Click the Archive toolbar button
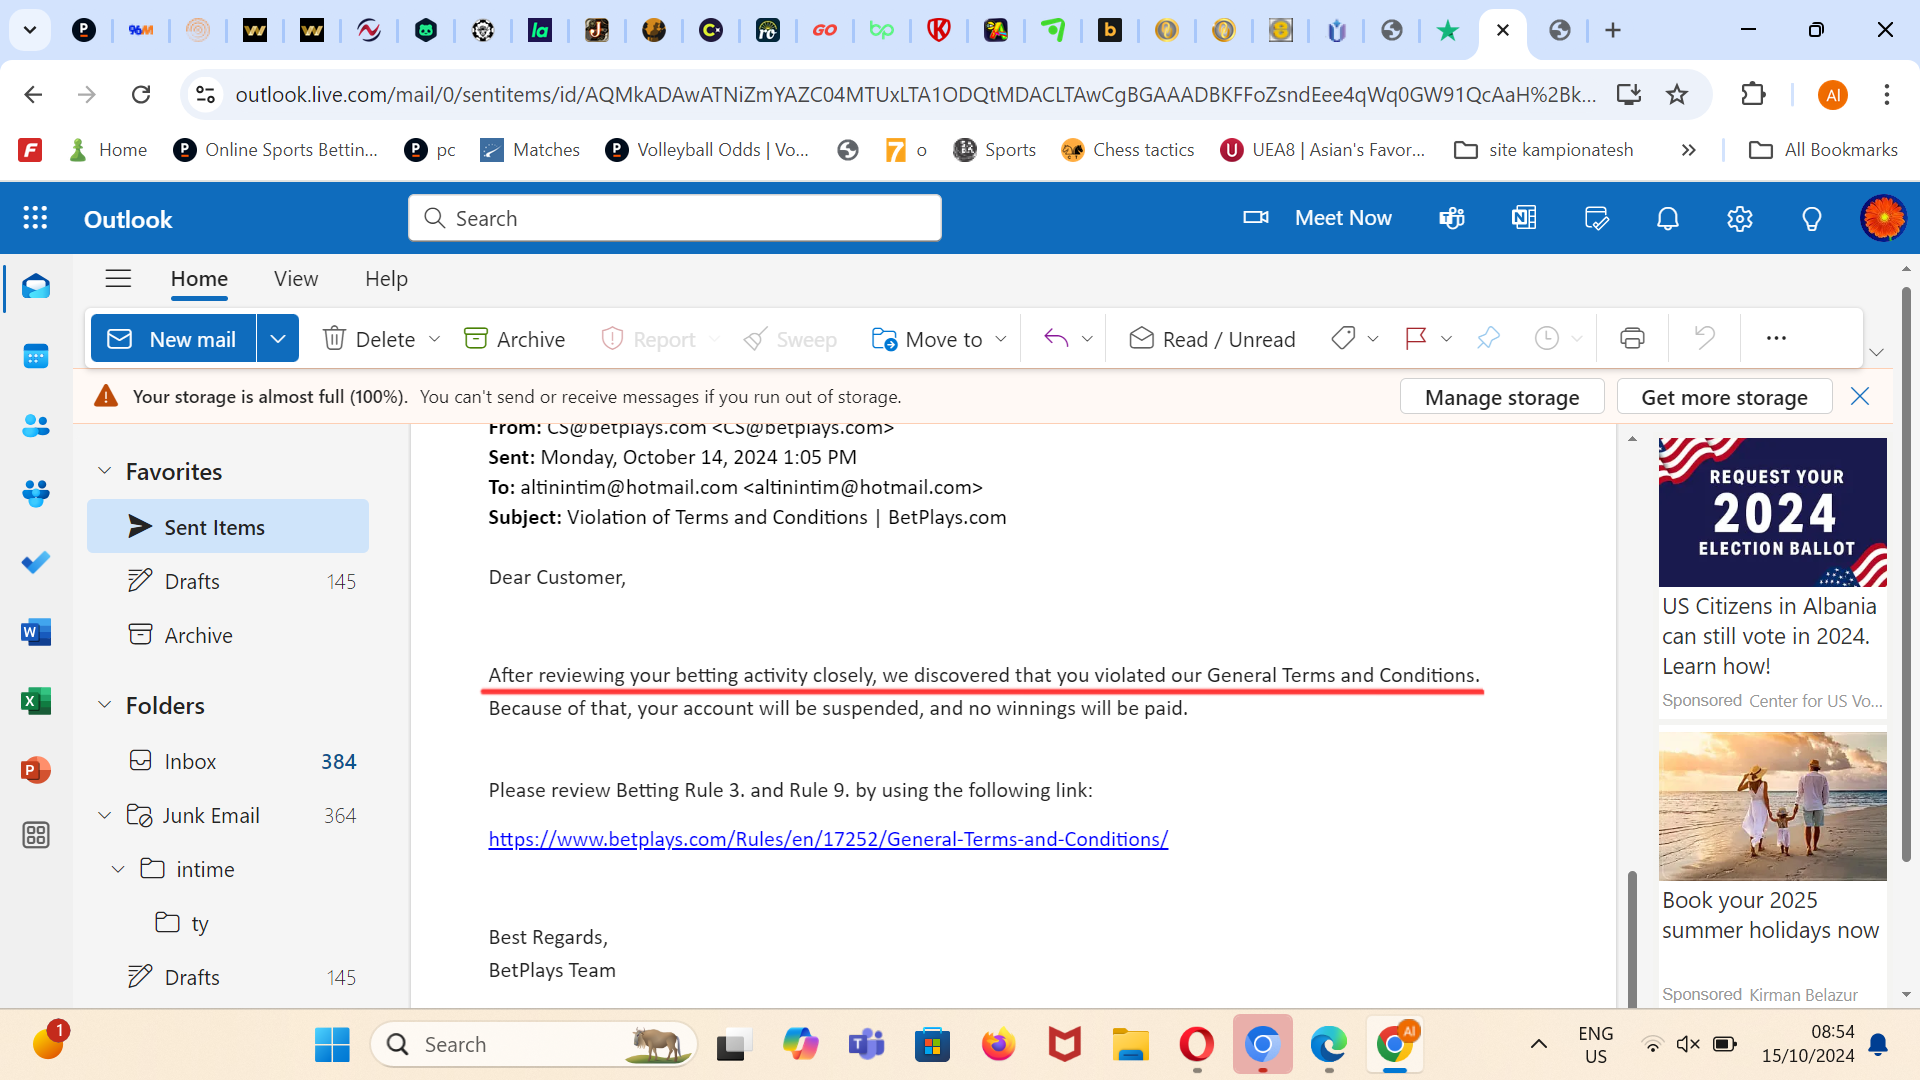The width and height of the screenshot is (1920, 1080). click(x=514, y=339)
